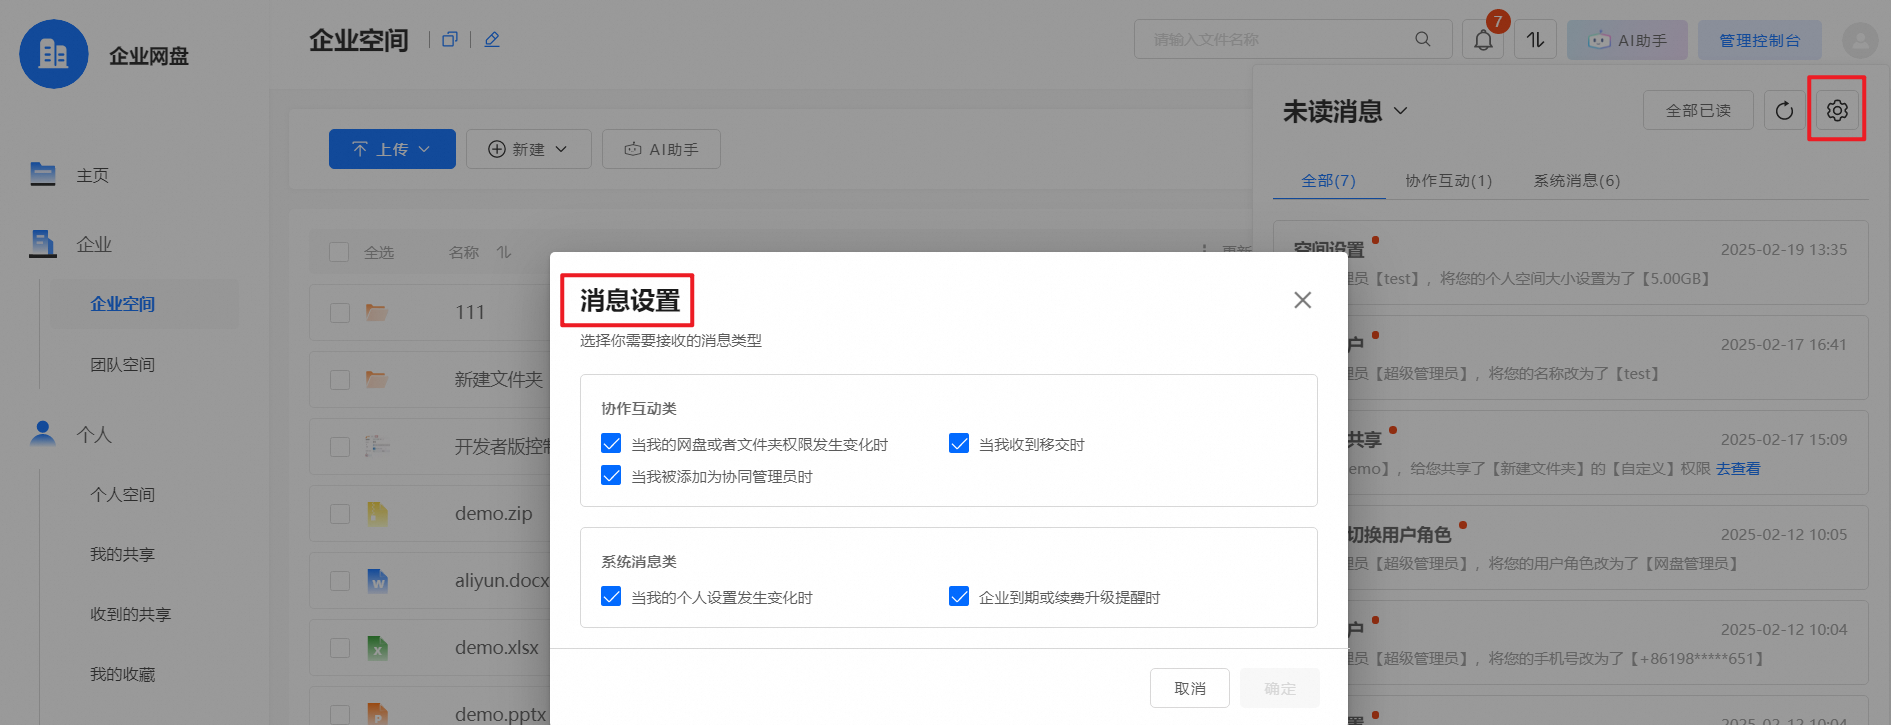
Task: Click the folder icon of 新建文件夹
Action: coord(376,379)
